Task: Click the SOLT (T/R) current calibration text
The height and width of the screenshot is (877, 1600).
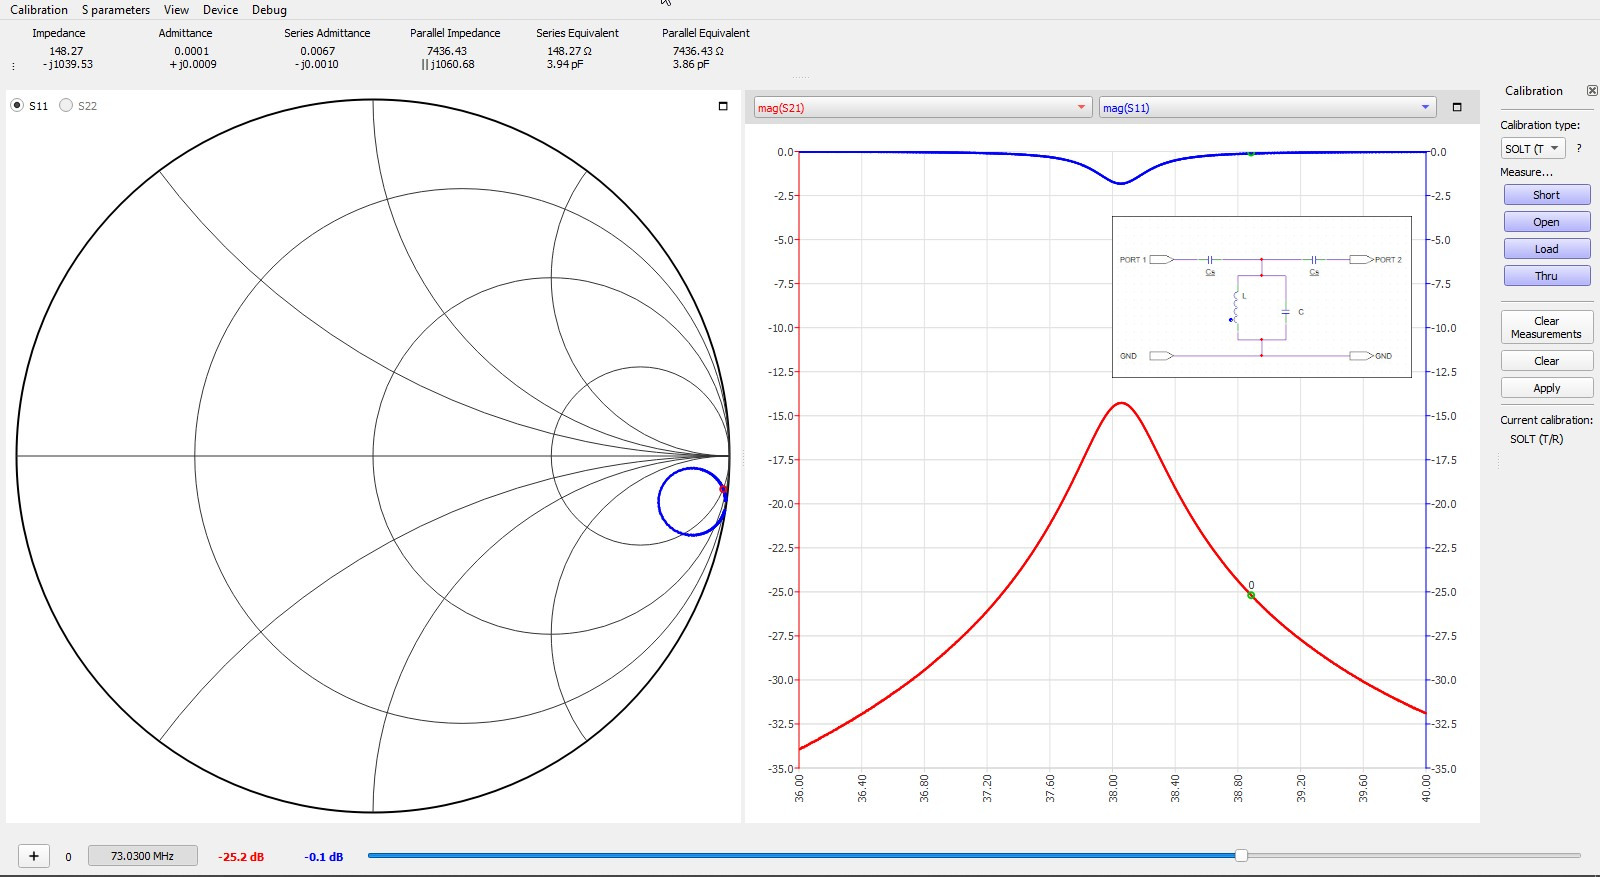Action: [x=1536, y=439]
